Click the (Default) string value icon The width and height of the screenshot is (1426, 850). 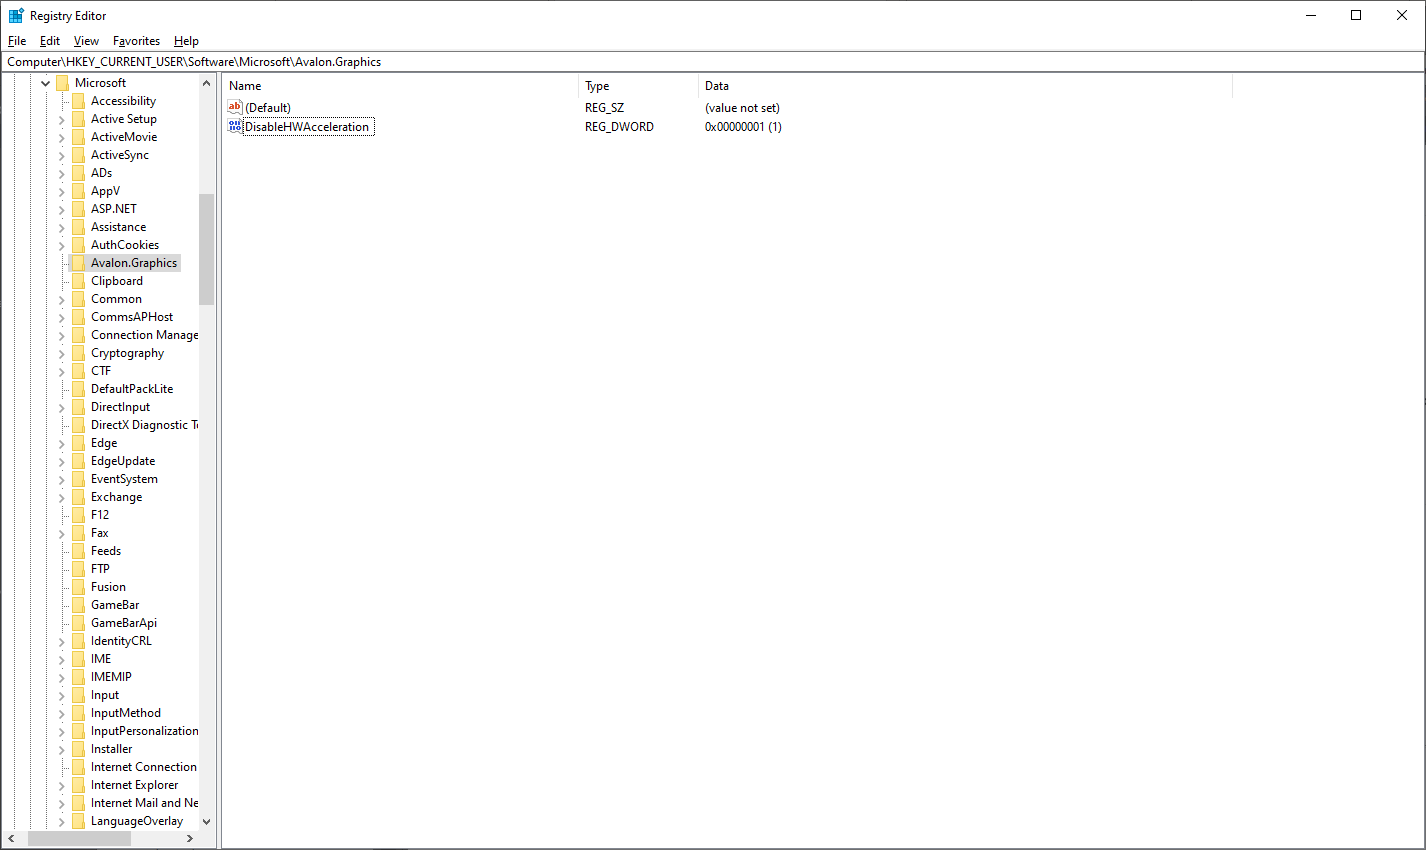point(235,107)
